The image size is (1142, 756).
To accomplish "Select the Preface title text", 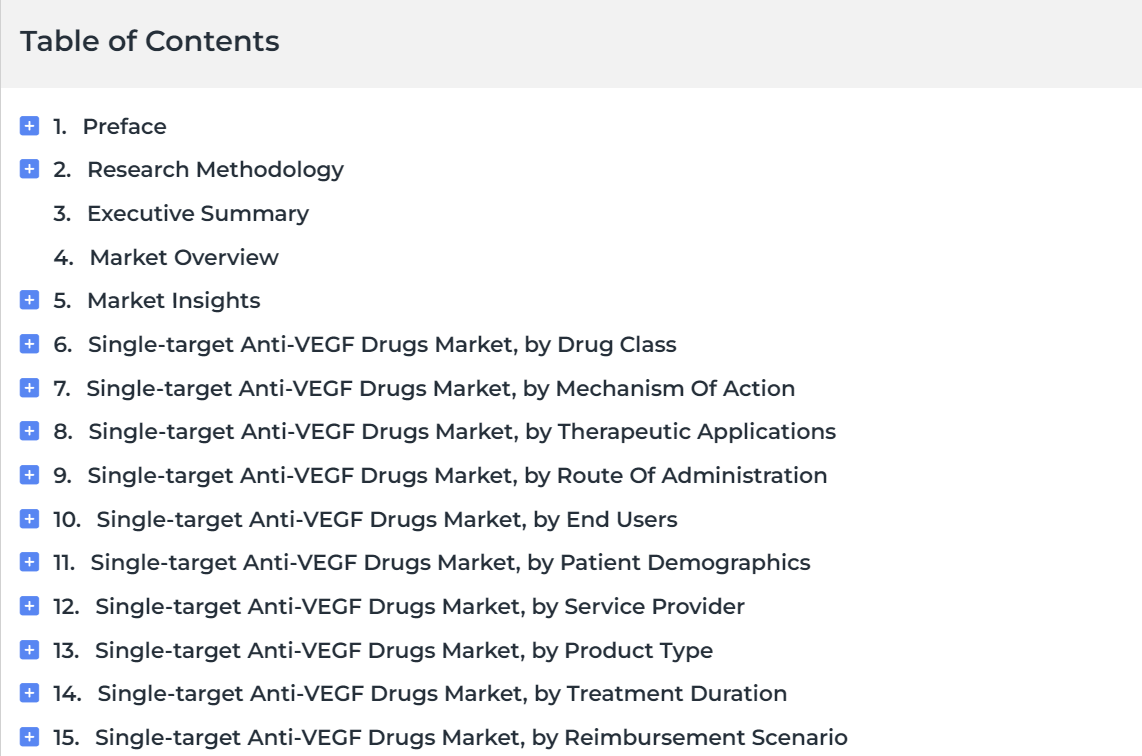I will pos(125,126).
